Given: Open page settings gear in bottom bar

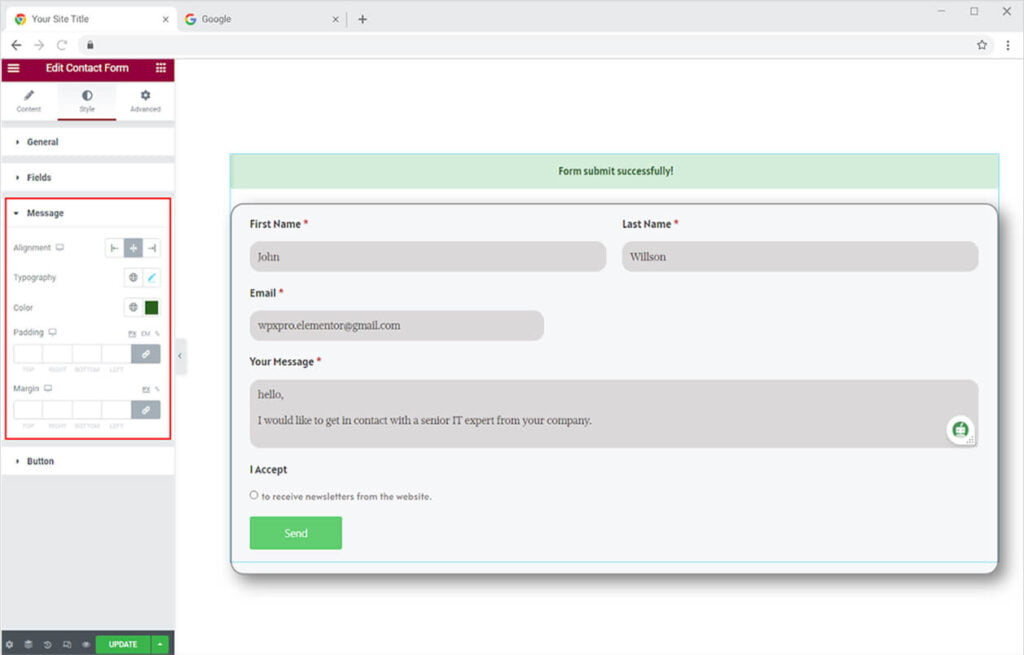Looking at the screenshot, I should point(10,645).
